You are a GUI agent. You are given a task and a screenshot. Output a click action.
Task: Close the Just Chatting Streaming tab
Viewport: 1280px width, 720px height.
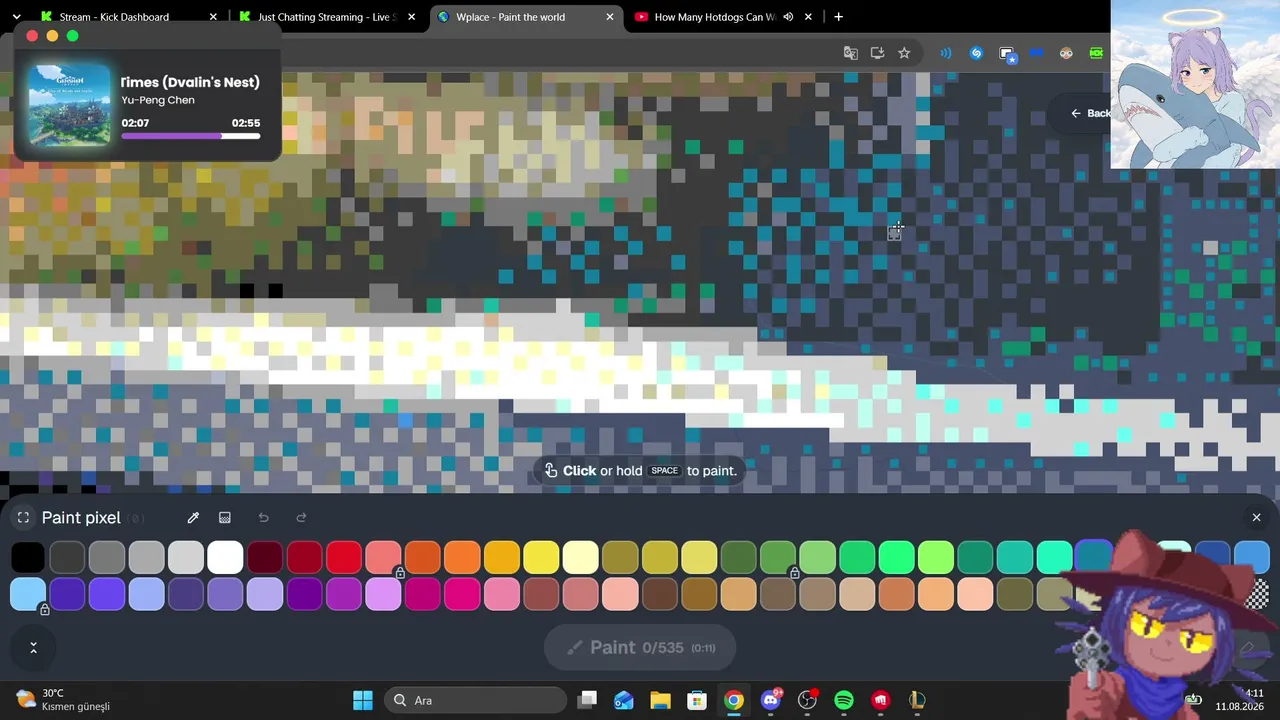[411, 17]
